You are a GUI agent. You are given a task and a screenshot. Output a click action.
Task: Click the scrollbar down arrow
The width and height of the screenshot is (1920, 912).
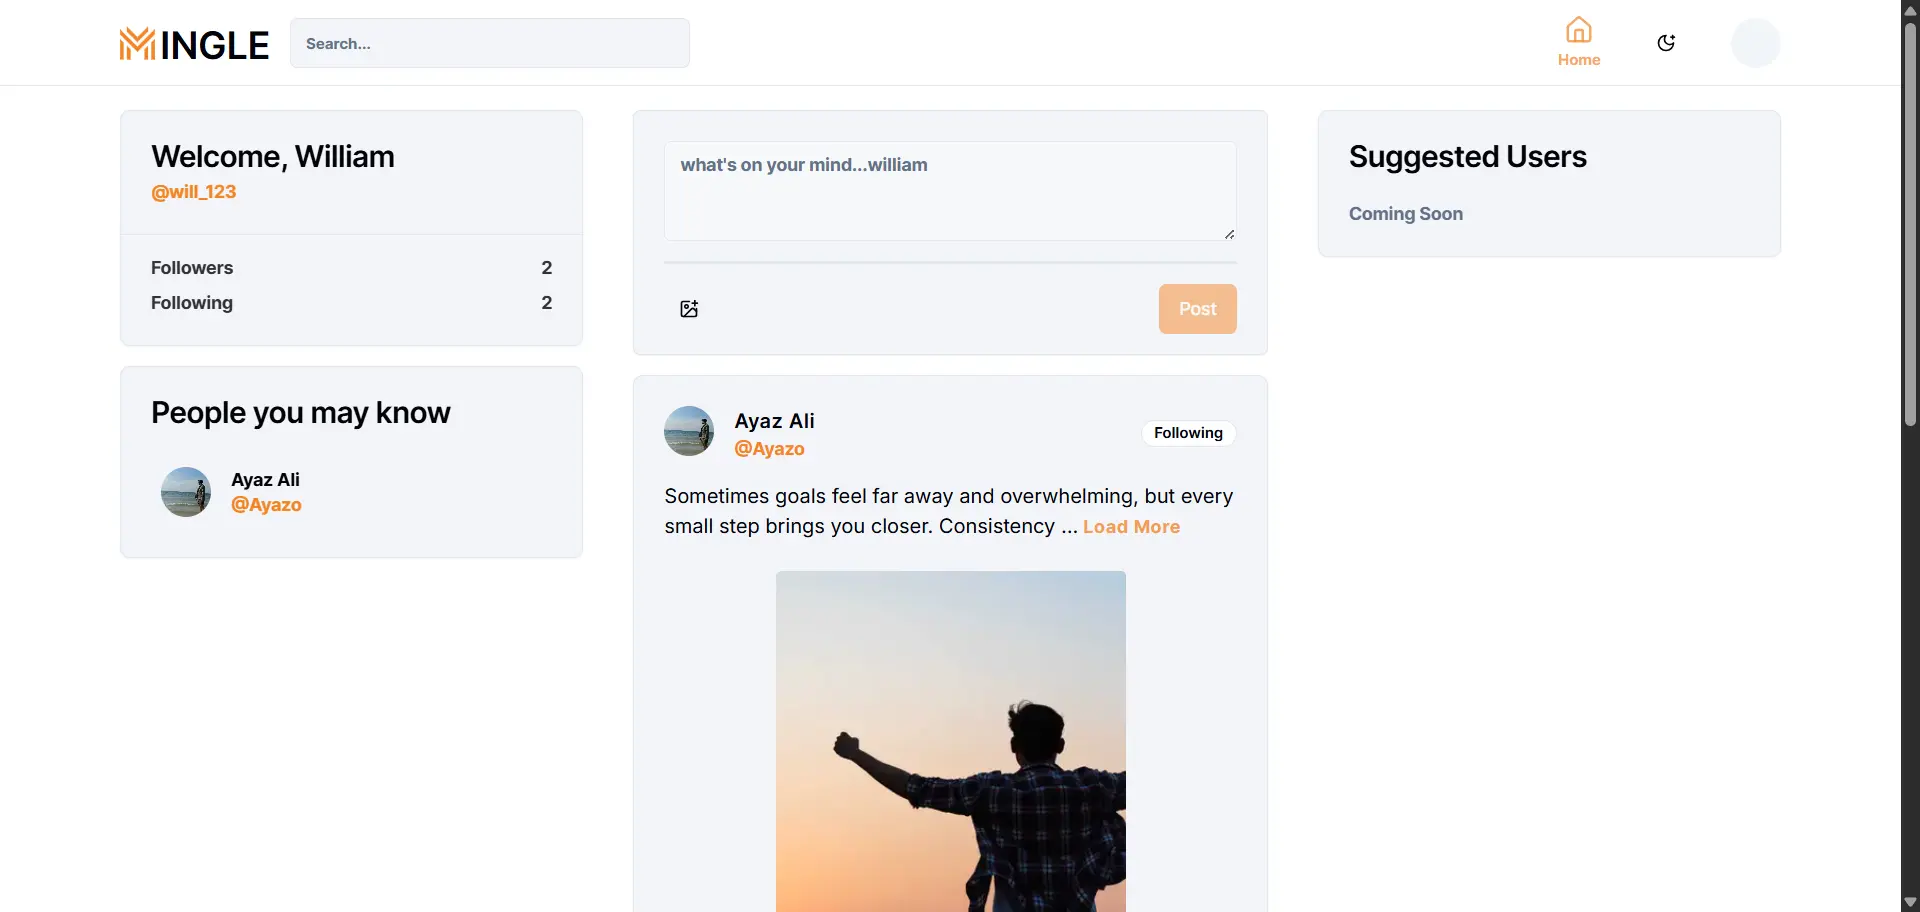pos(1910,902)
